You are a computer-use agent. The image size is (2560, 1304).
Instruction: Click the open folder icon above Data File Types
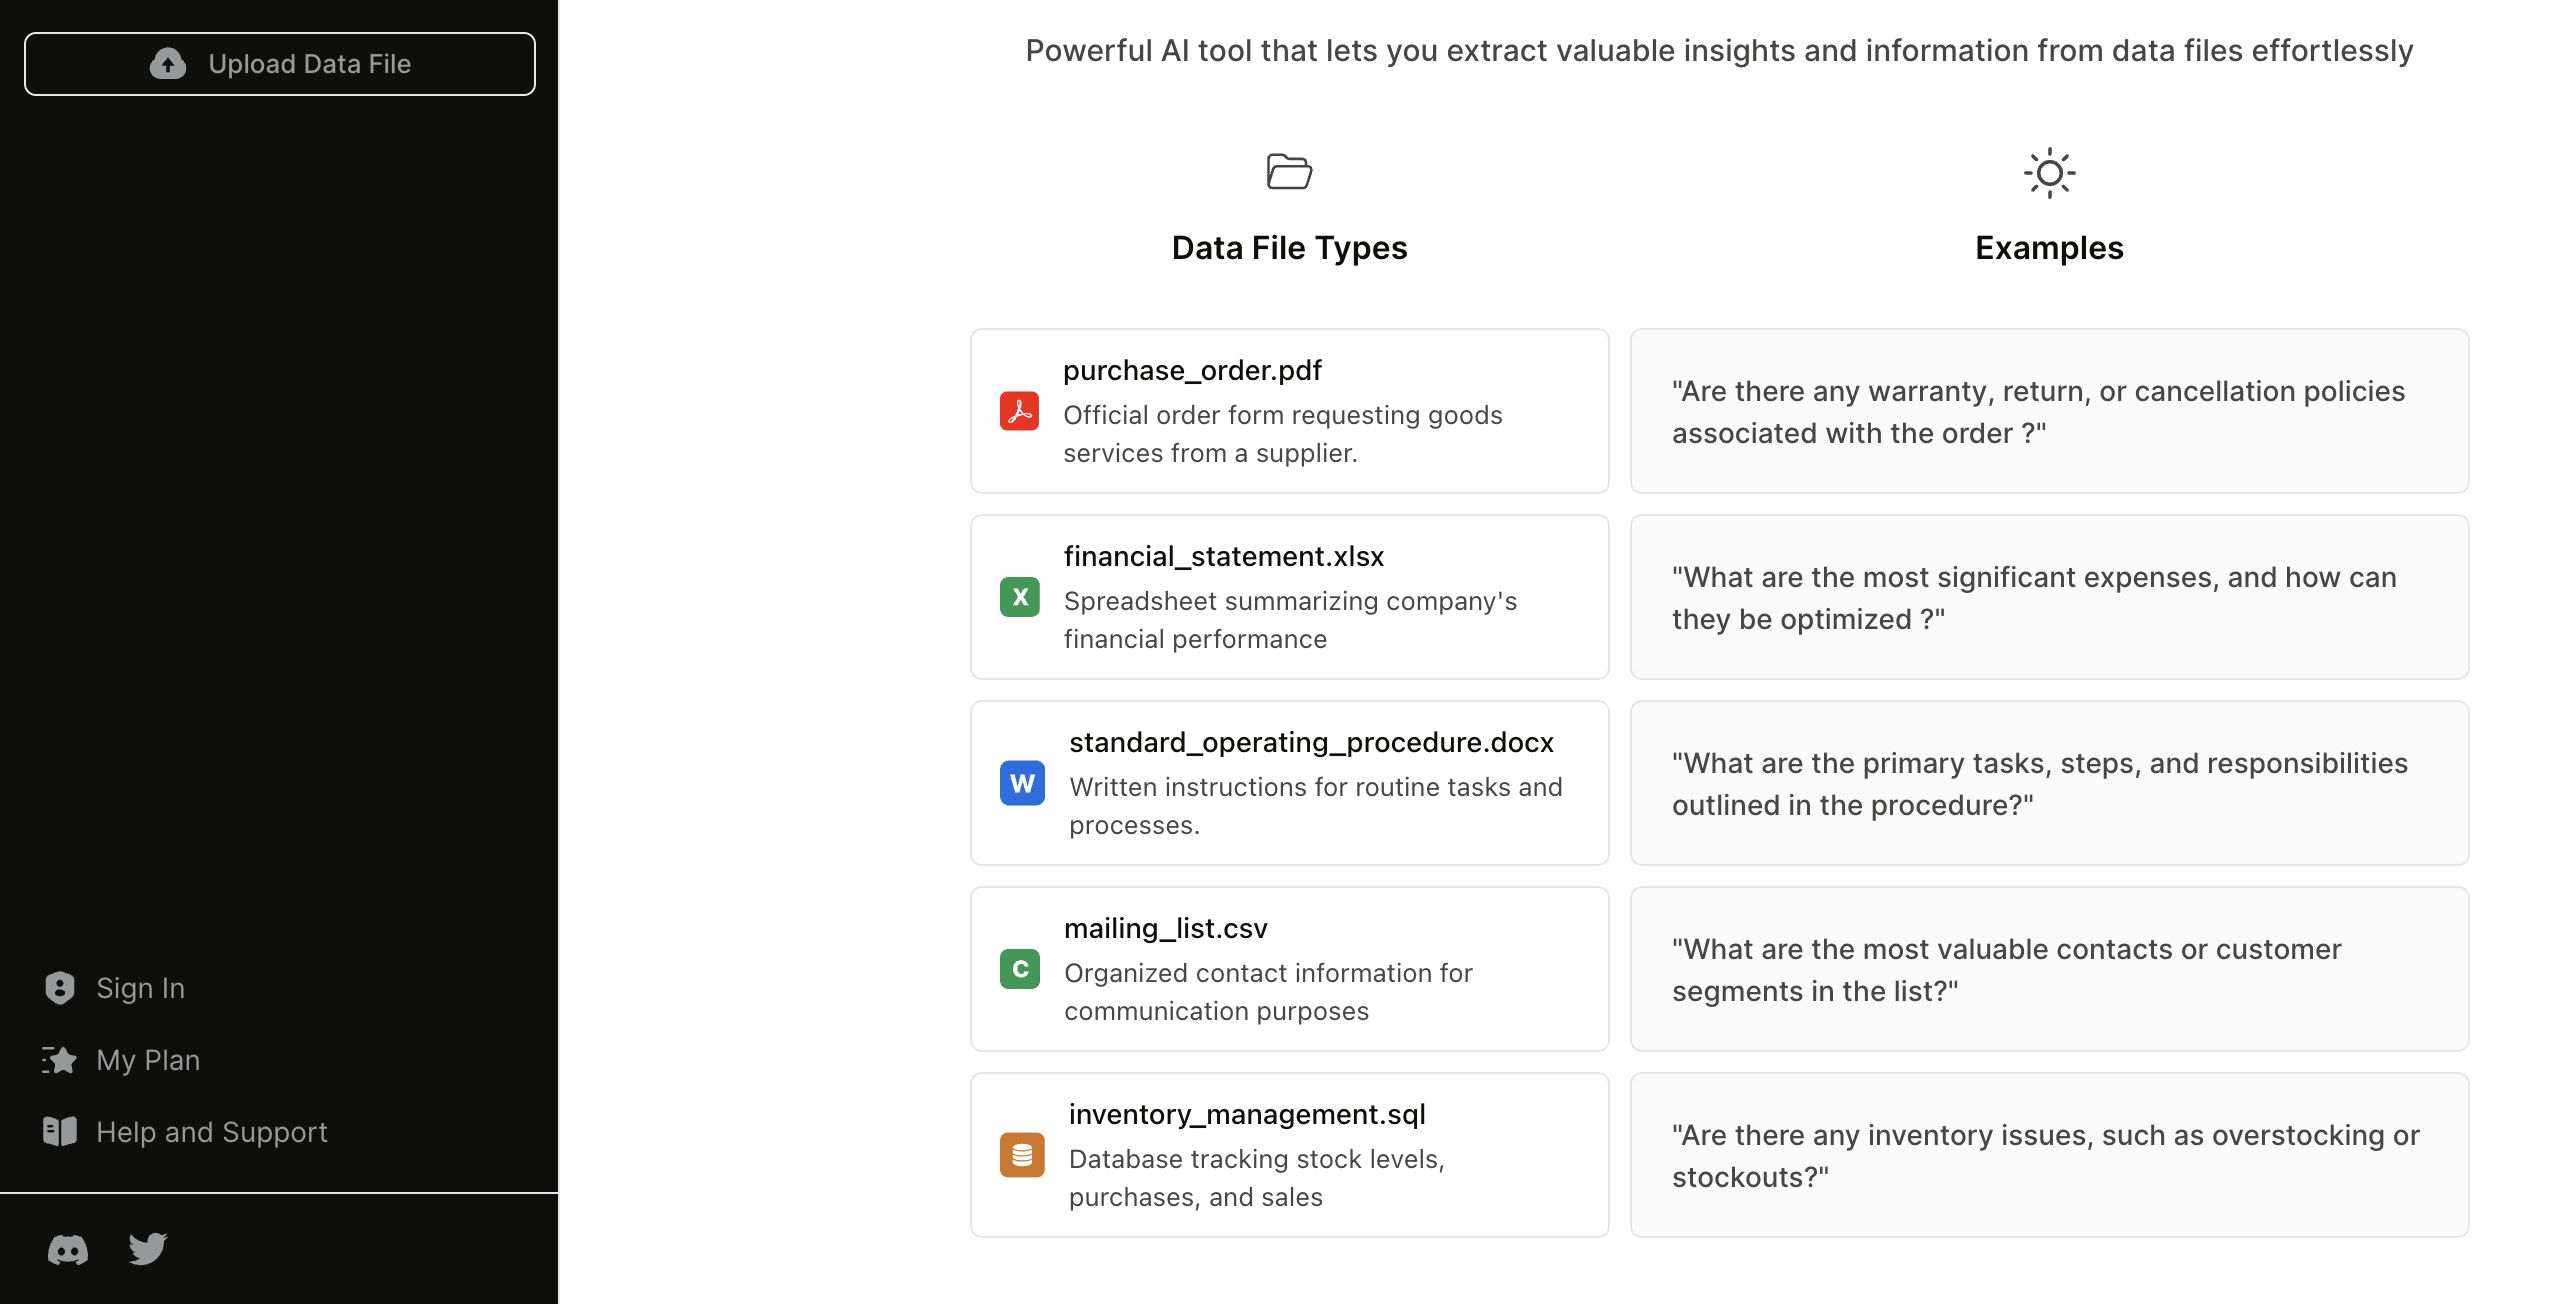1289,172
